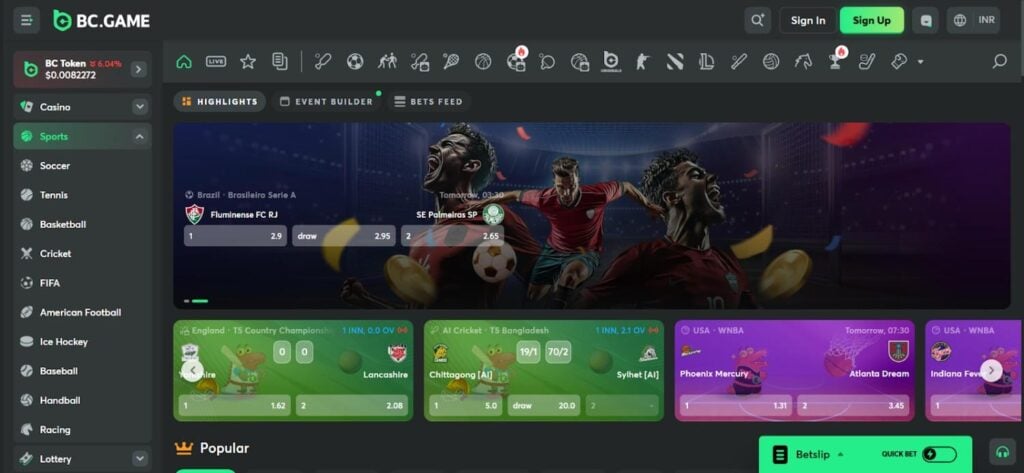Image resolution: width=1024 pixels, height=473 pixels.
Task: Select League of Legends icon in sports bar
Action: pyautogui.click(x=707, y=61)
